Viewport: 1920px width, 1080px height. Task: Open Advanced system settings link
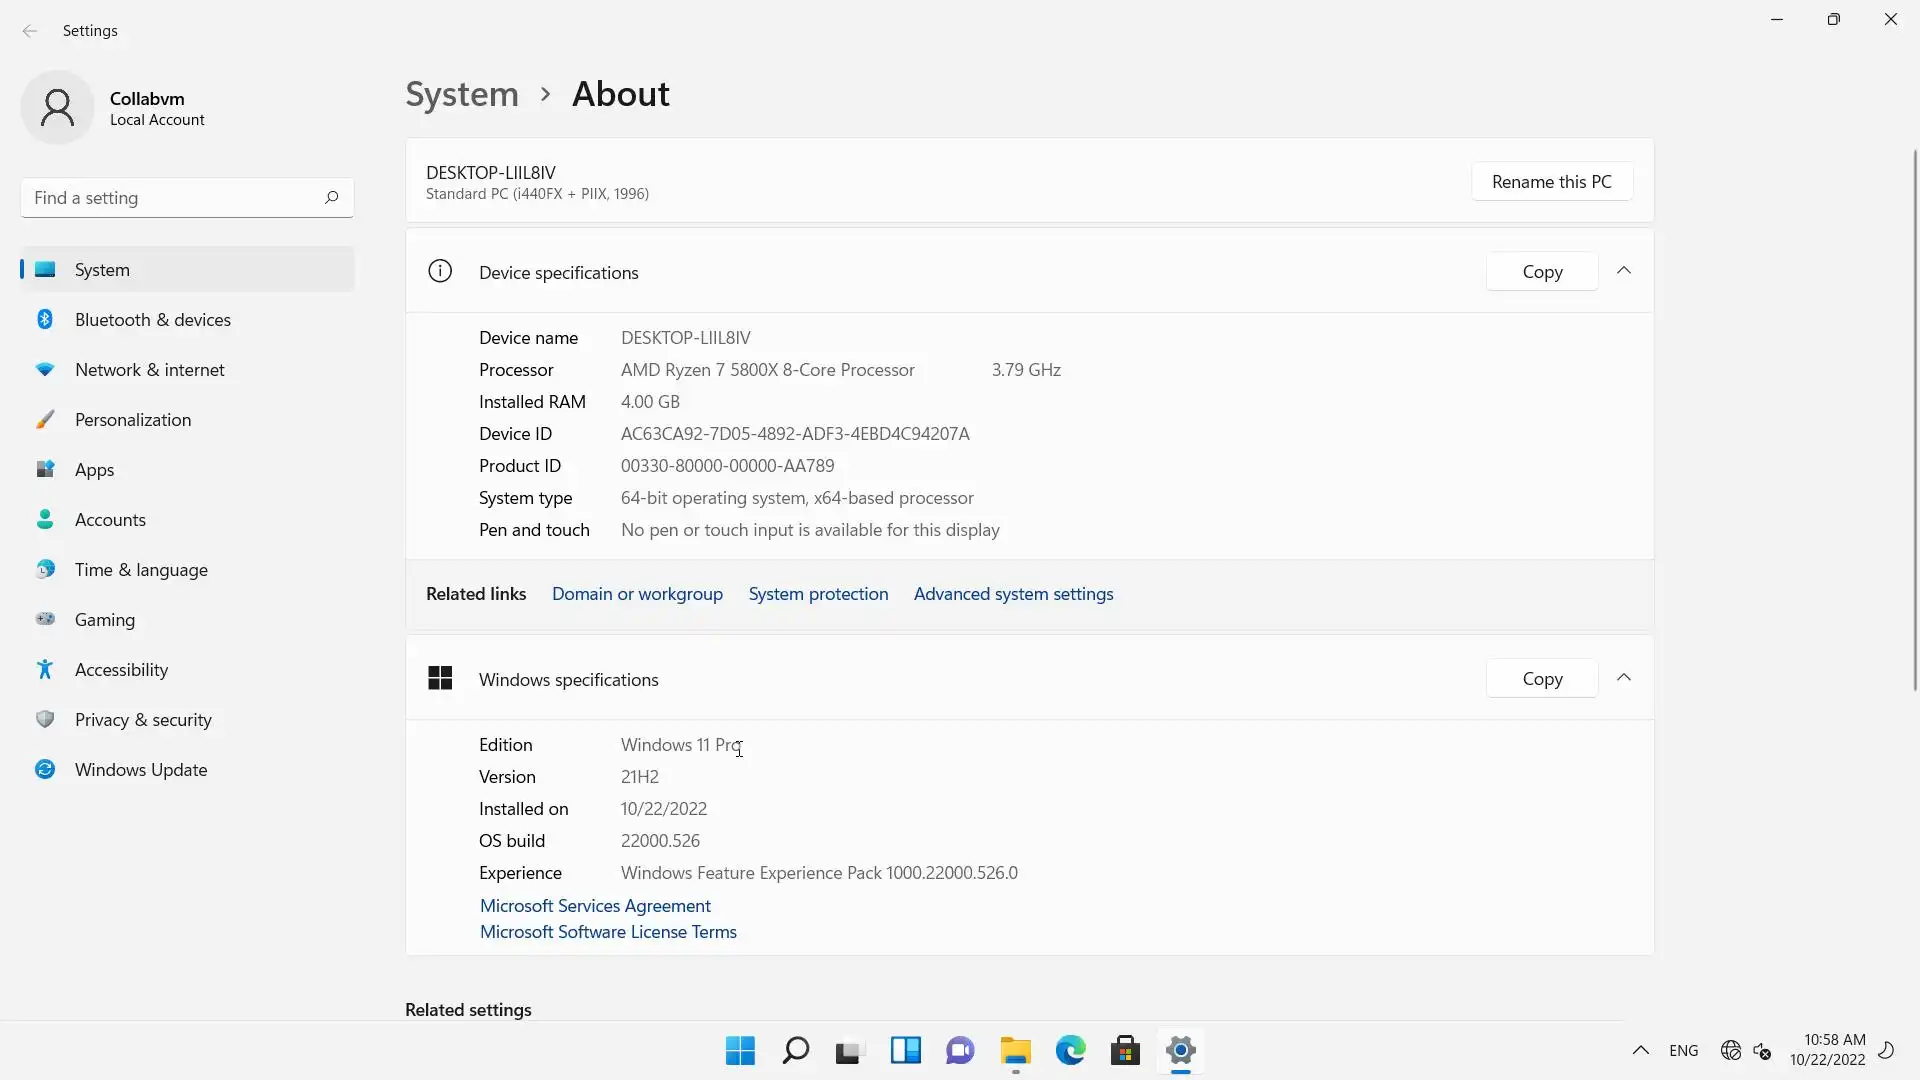[x=1013, y=594]
